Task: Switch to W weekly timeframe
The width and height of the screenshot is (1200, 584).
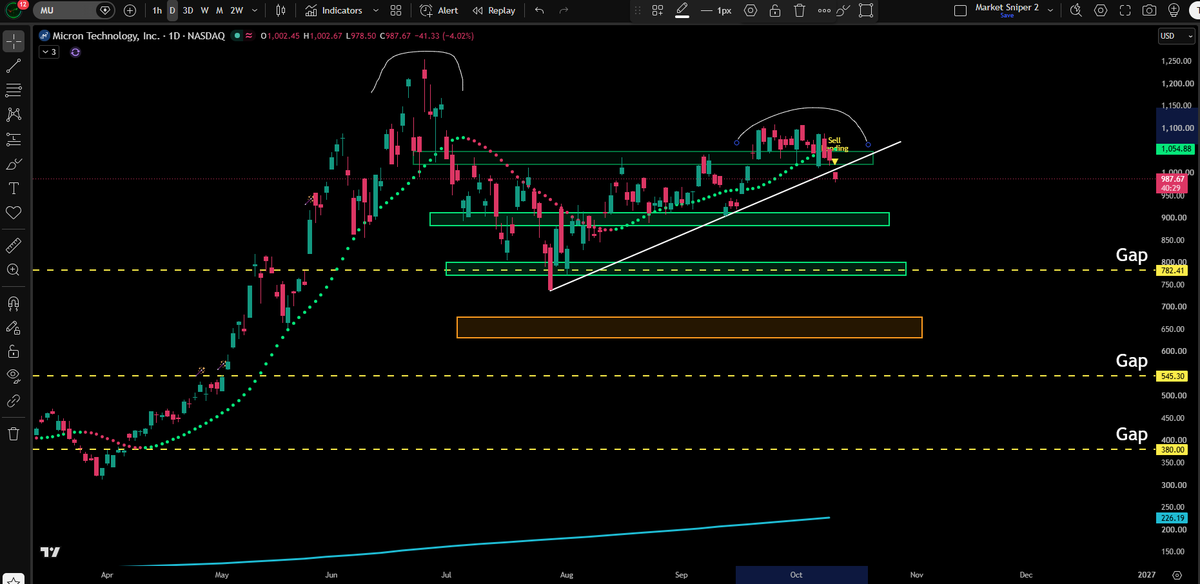Action: coord(205,10)
